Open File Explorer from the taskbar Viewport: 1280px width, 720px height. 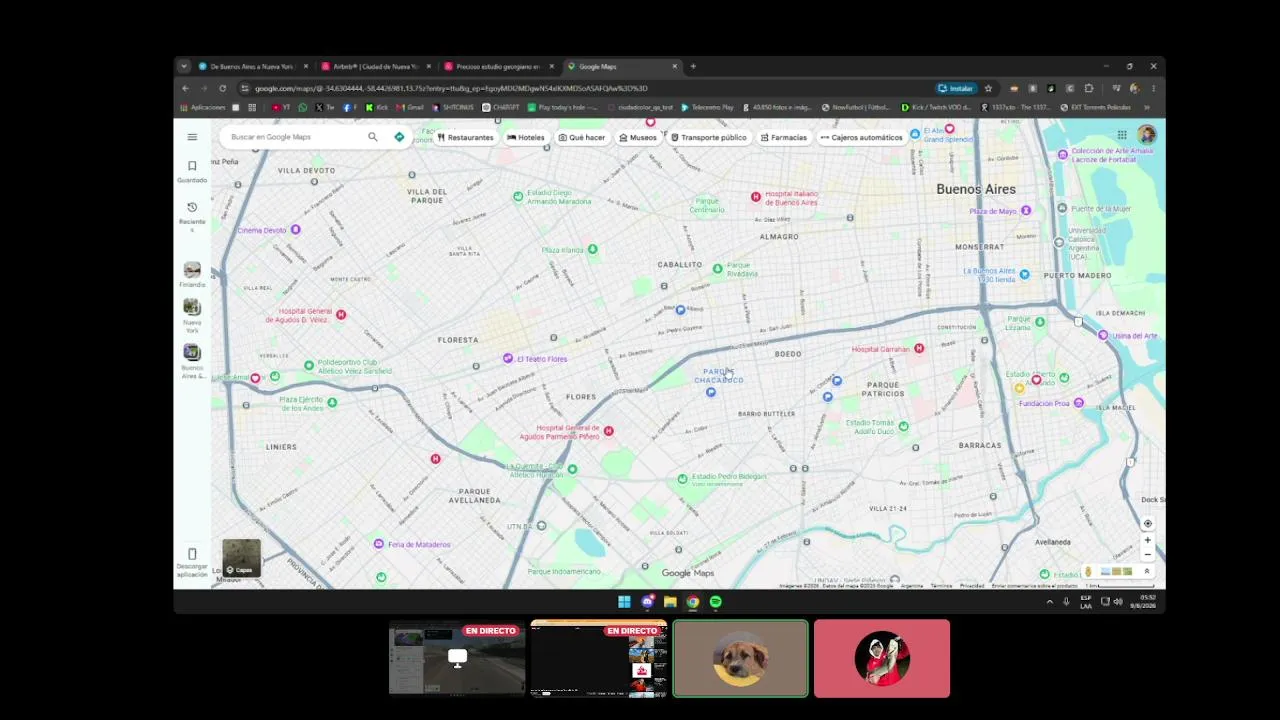(670, 602)
